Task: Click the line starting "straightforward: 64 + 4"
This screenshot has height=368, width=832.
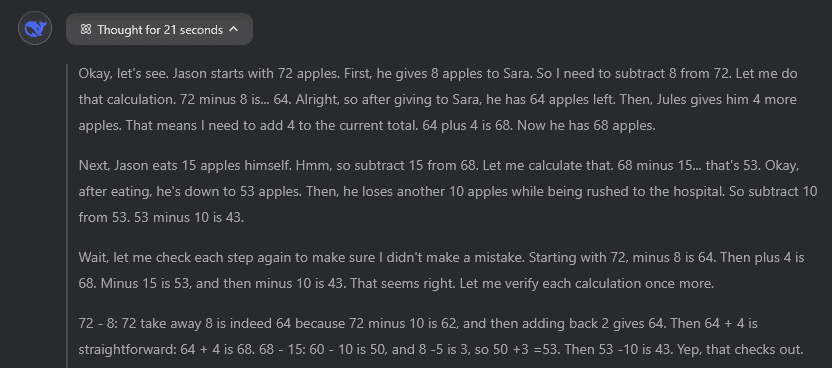Action: (x=441, y=349)
